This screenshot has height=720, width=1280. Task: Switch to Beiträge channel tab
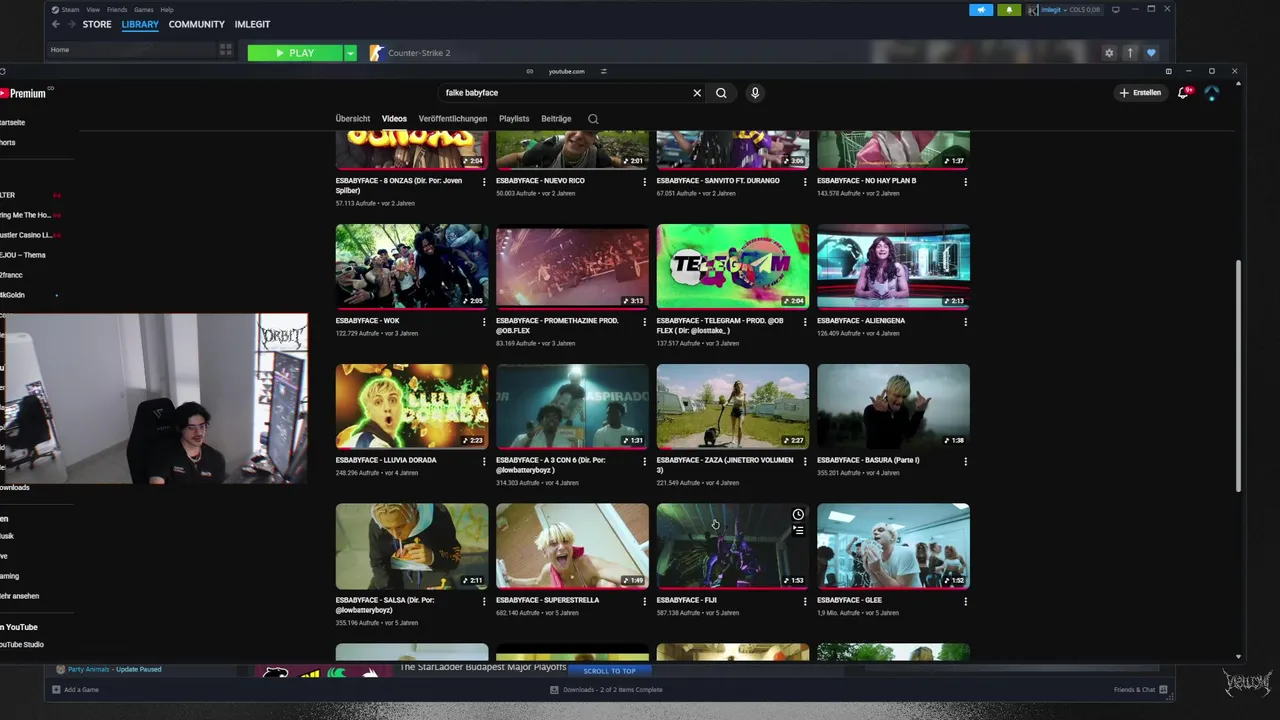point(556,119)
